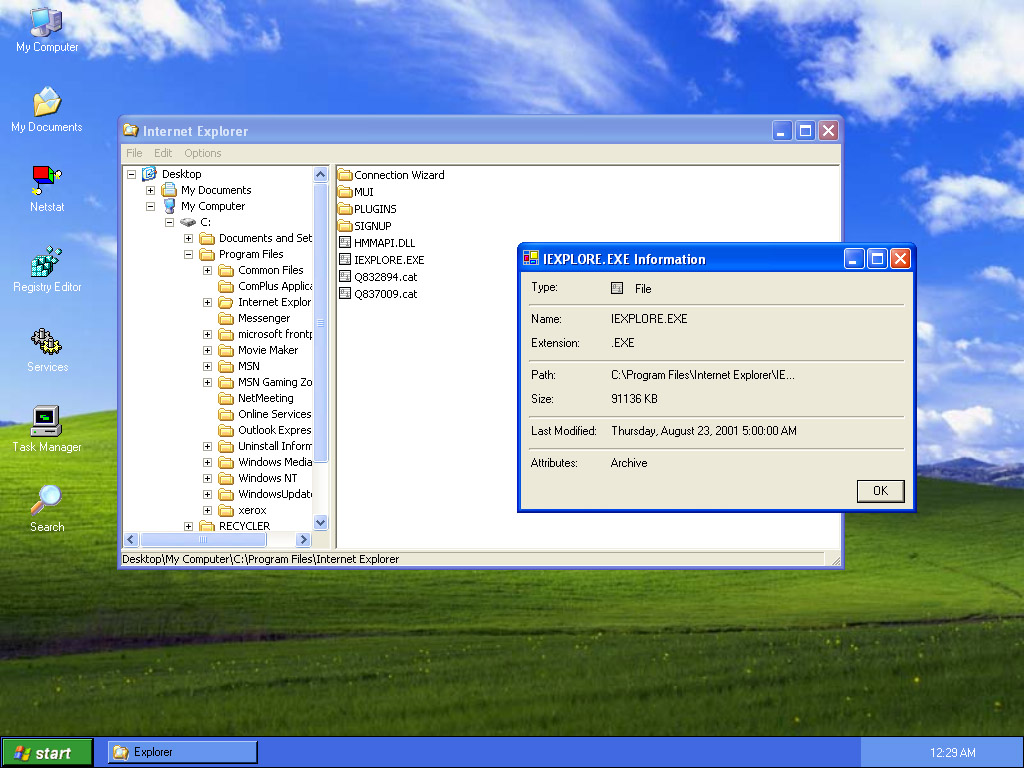
Task: Expand the RECYCLER tree node
Action: (188, 526)
